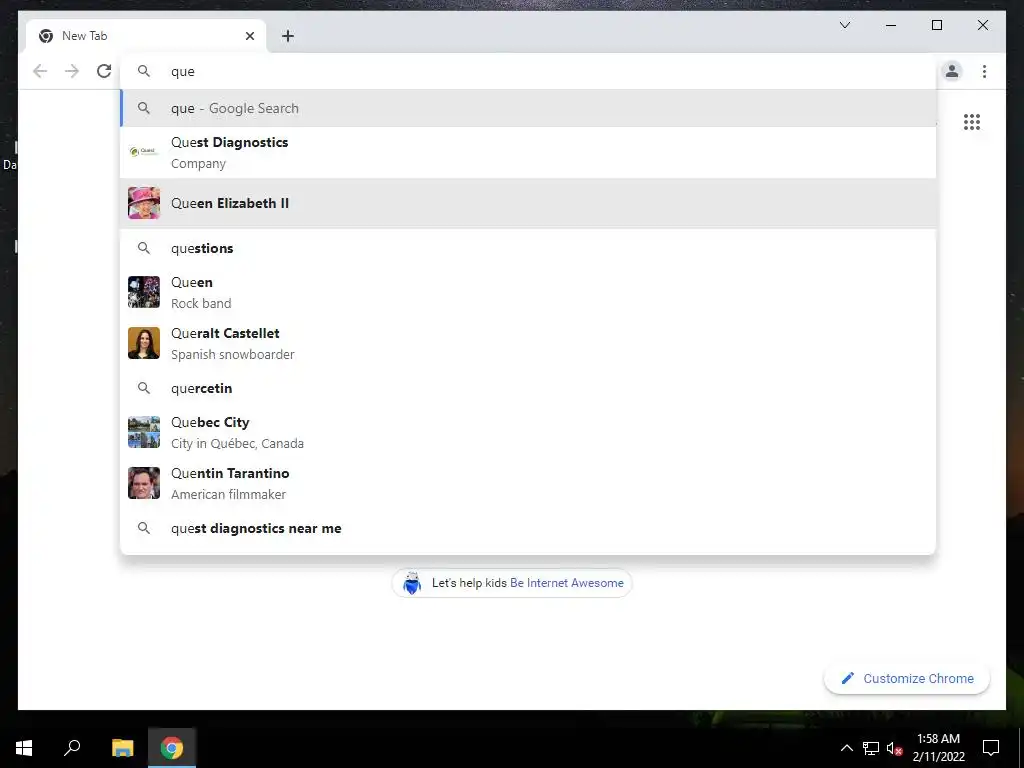Click the browser forward arrow
This screenshot has width=1024, height=768.
click(72, 71)
